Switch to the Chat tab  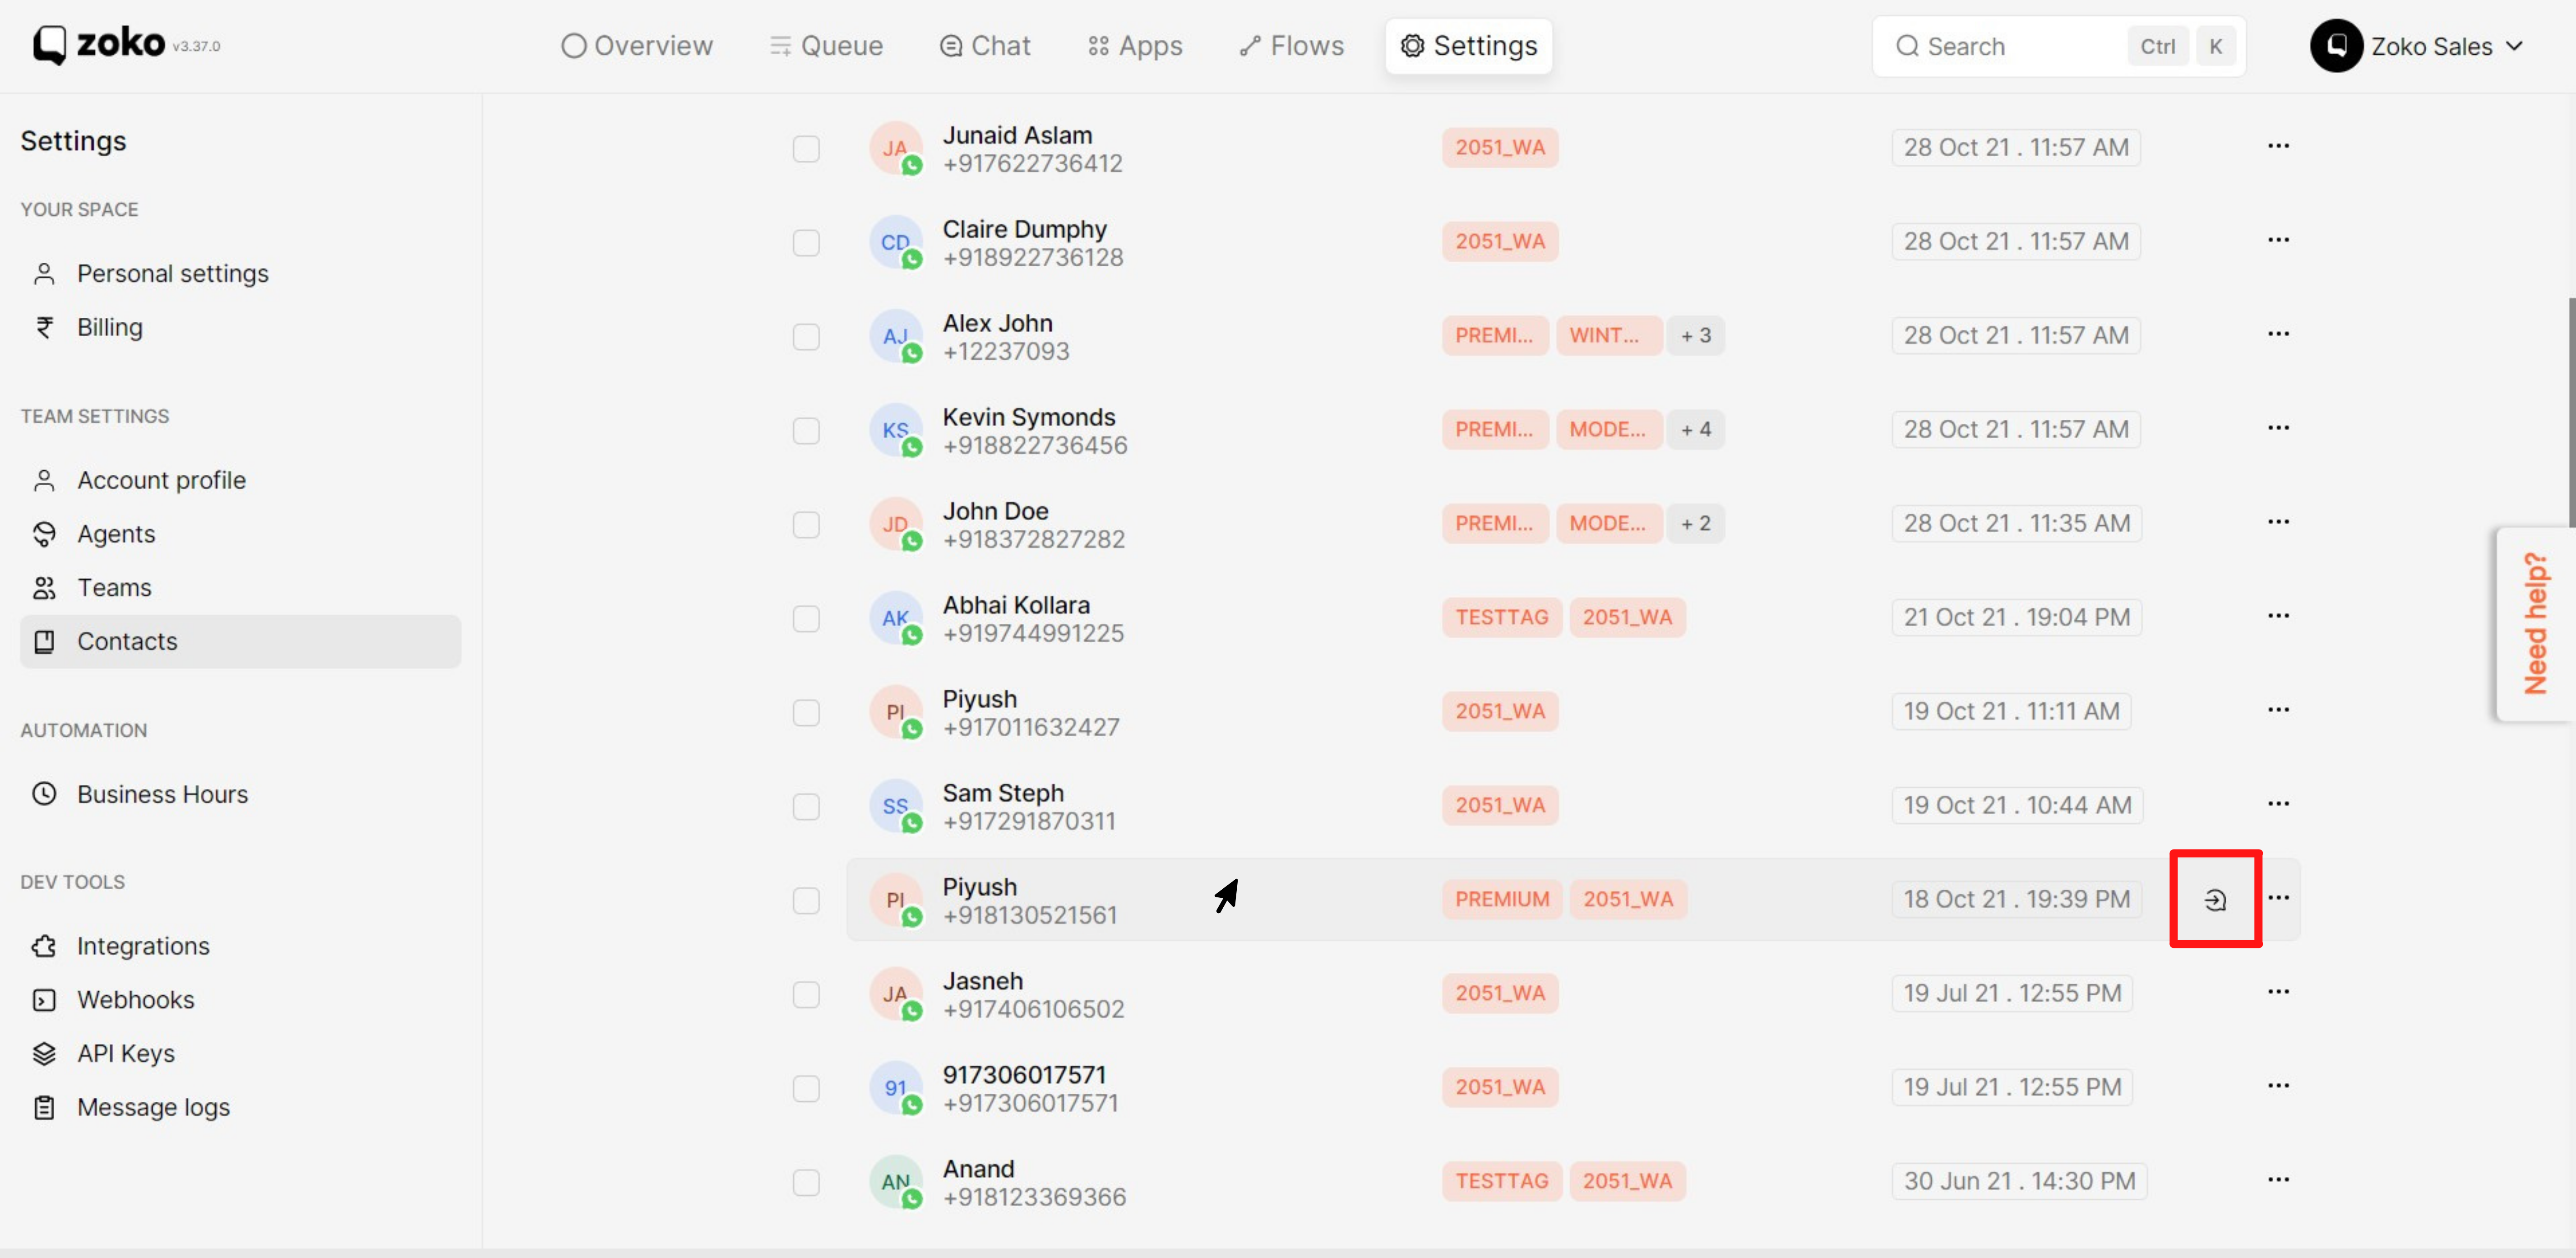click(985, 46)
